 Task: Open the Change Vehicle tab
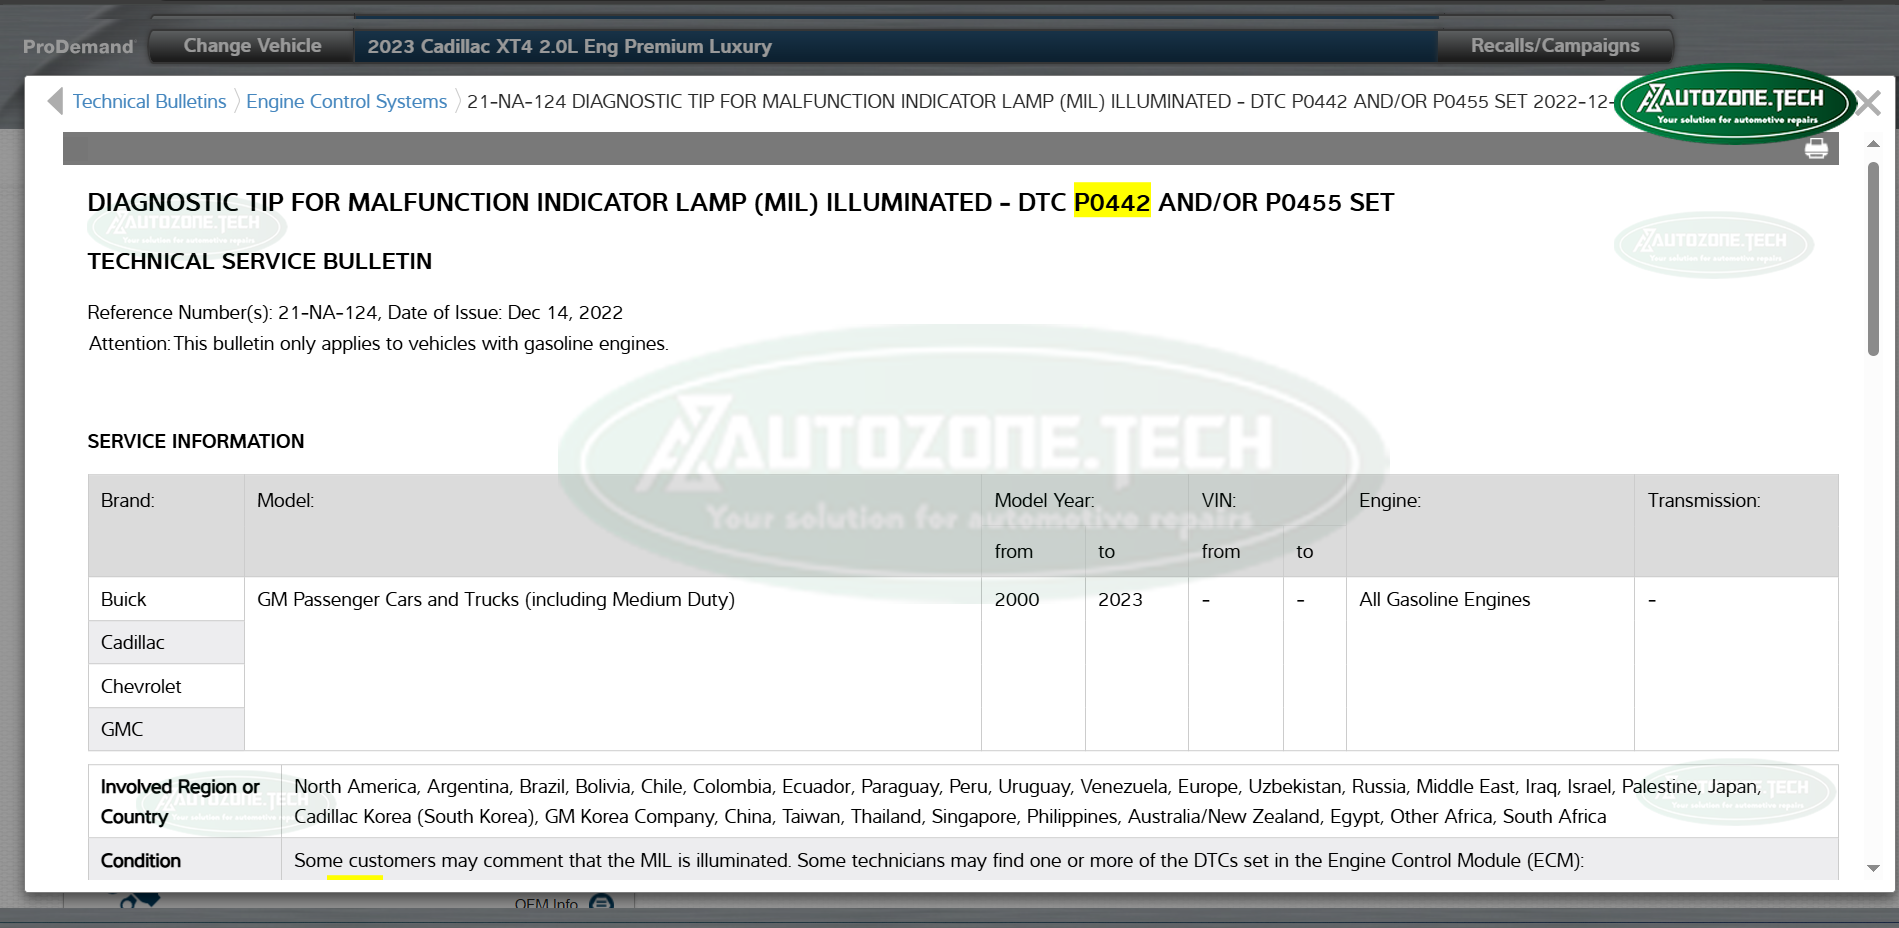(x=252, y=46)
